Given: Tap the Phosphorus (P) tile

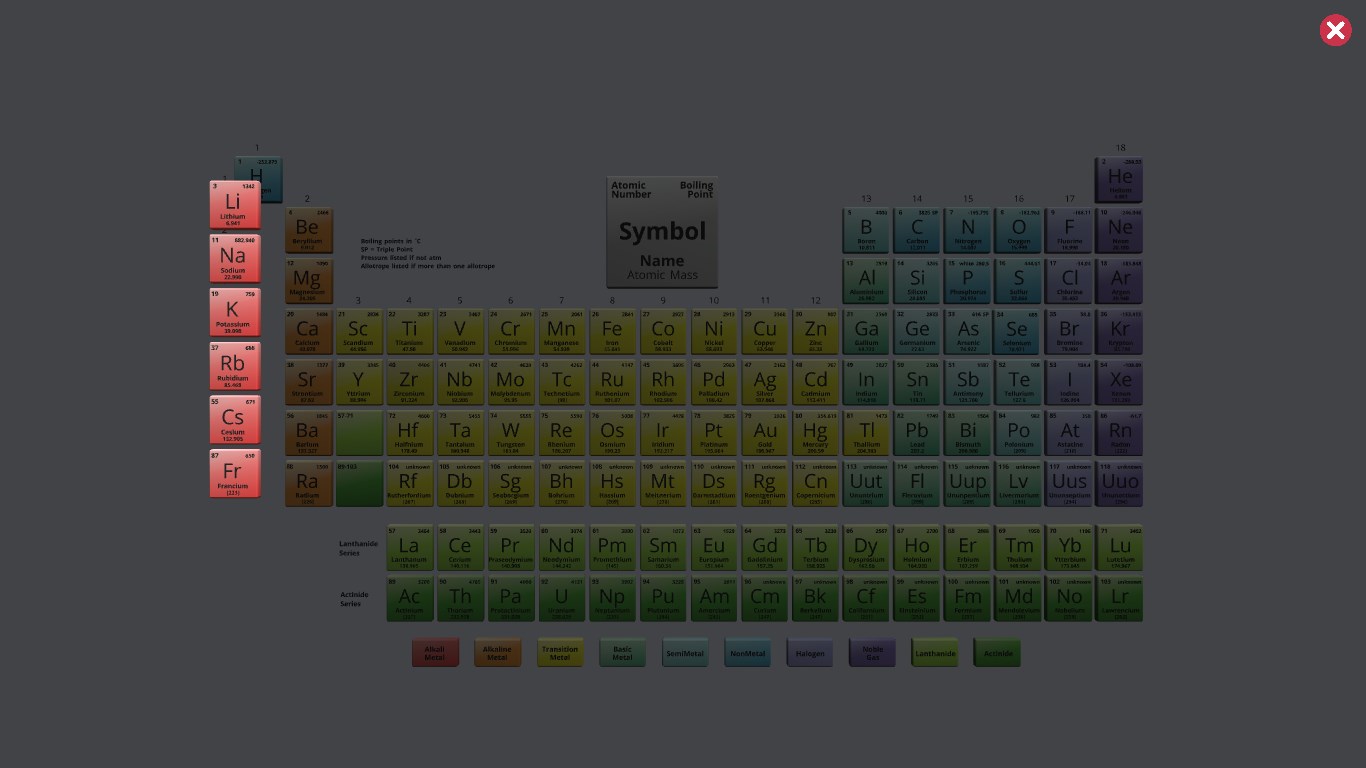Looking at the screenshot, I should 968,281.
